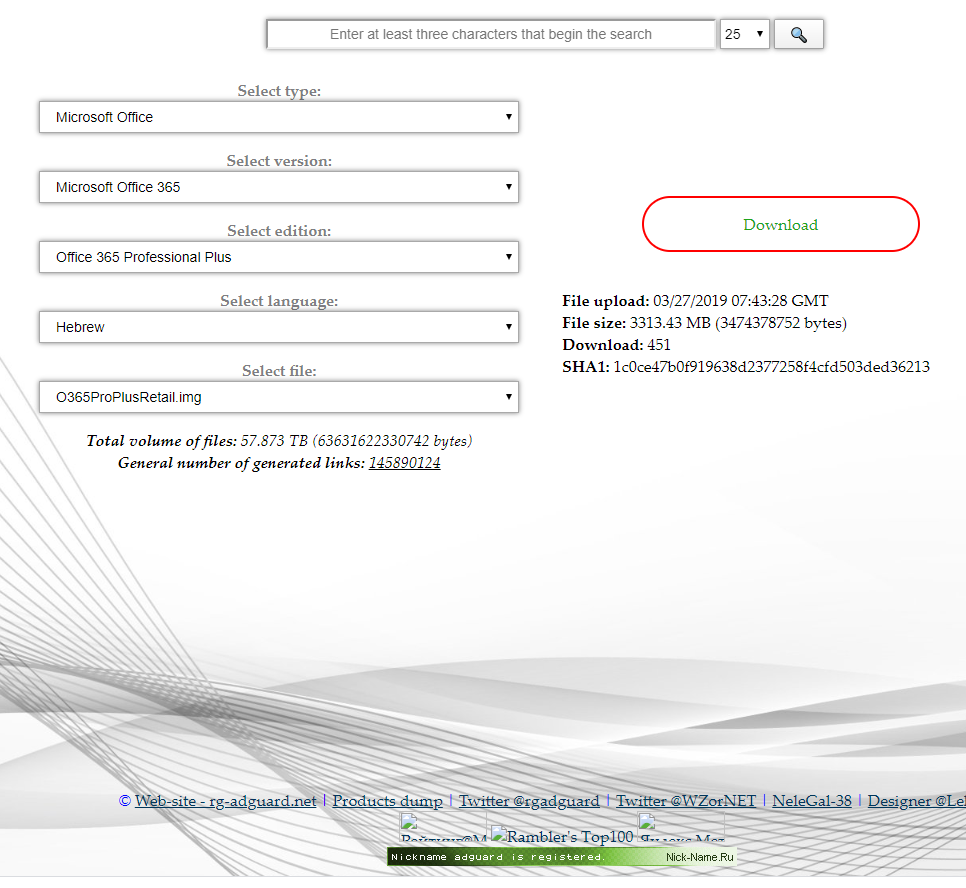Click the "Select version:" label
966x888 pixels.
point(279,161)
